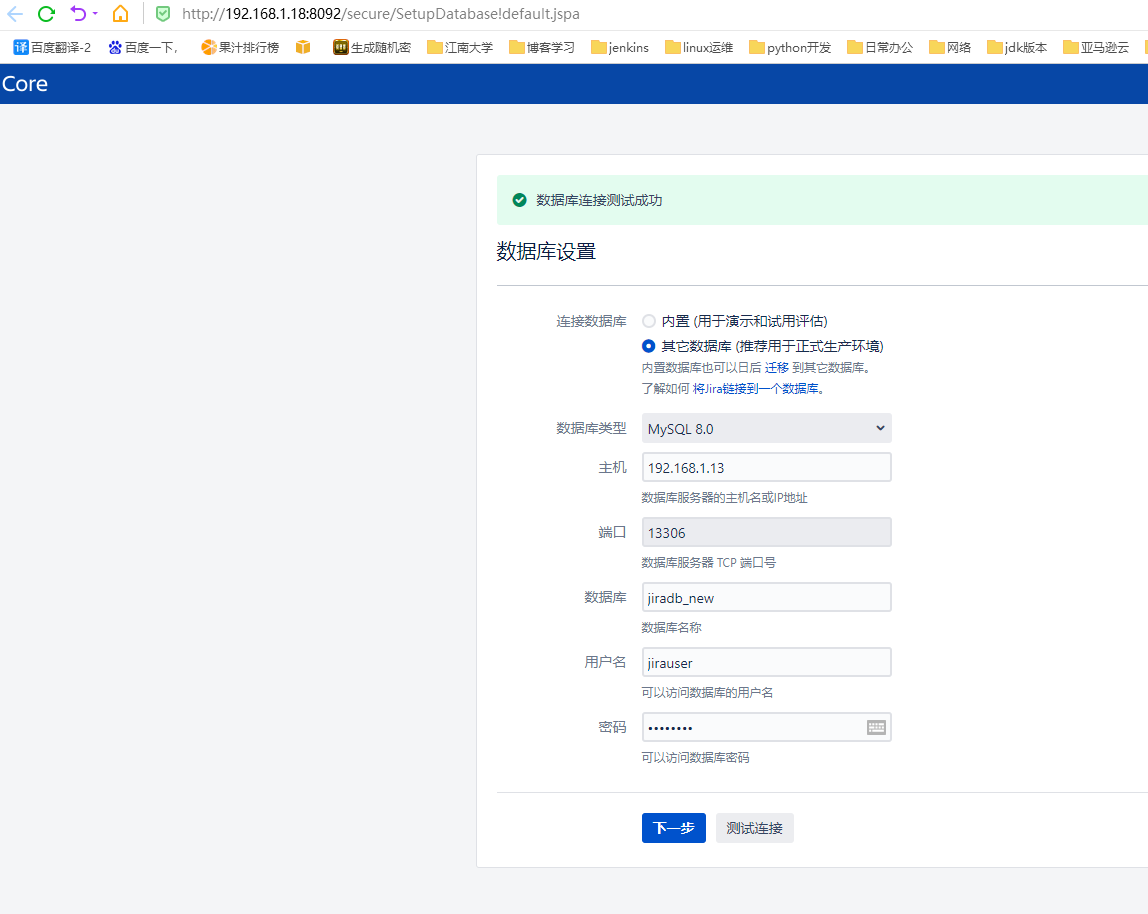
Task: Click the 端口 port field 13306
Action: pyautogui.click(x=767, y=532)
